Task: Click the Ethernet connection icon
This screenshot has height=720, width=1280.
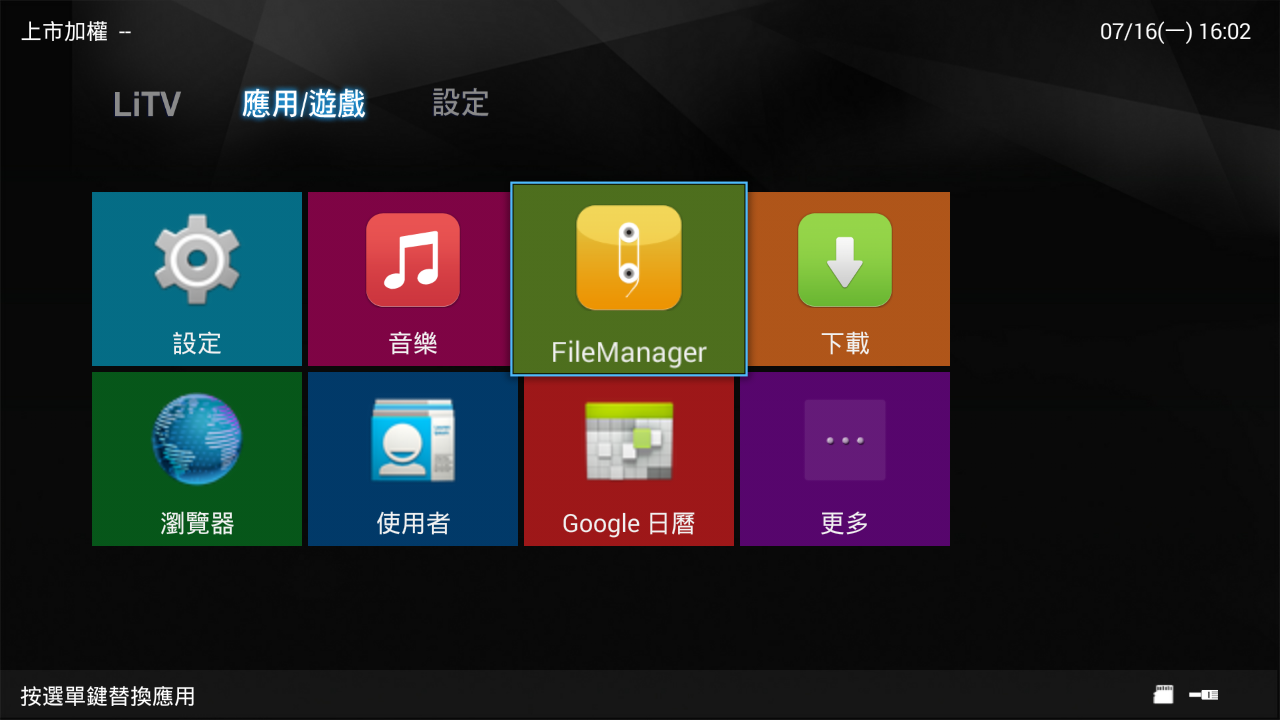Action: pos(1204,694)
